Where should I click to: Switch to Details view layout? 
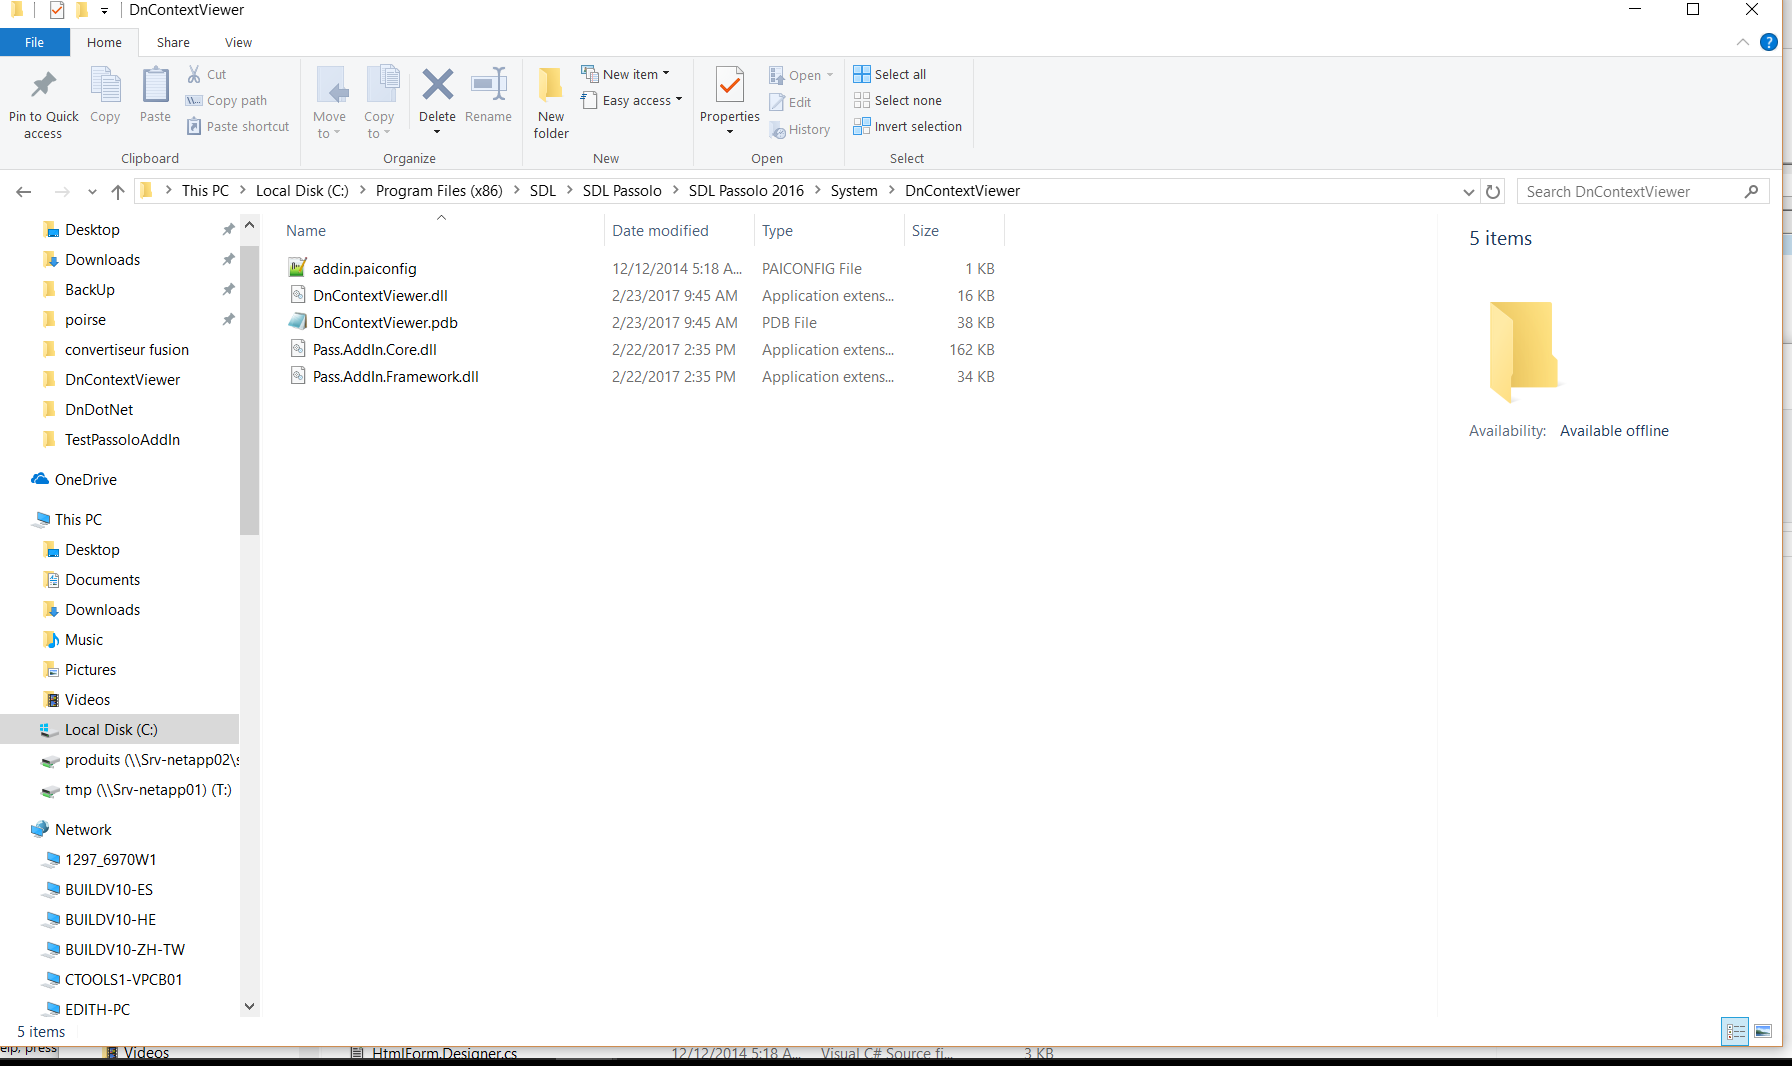[1735, 1031]
